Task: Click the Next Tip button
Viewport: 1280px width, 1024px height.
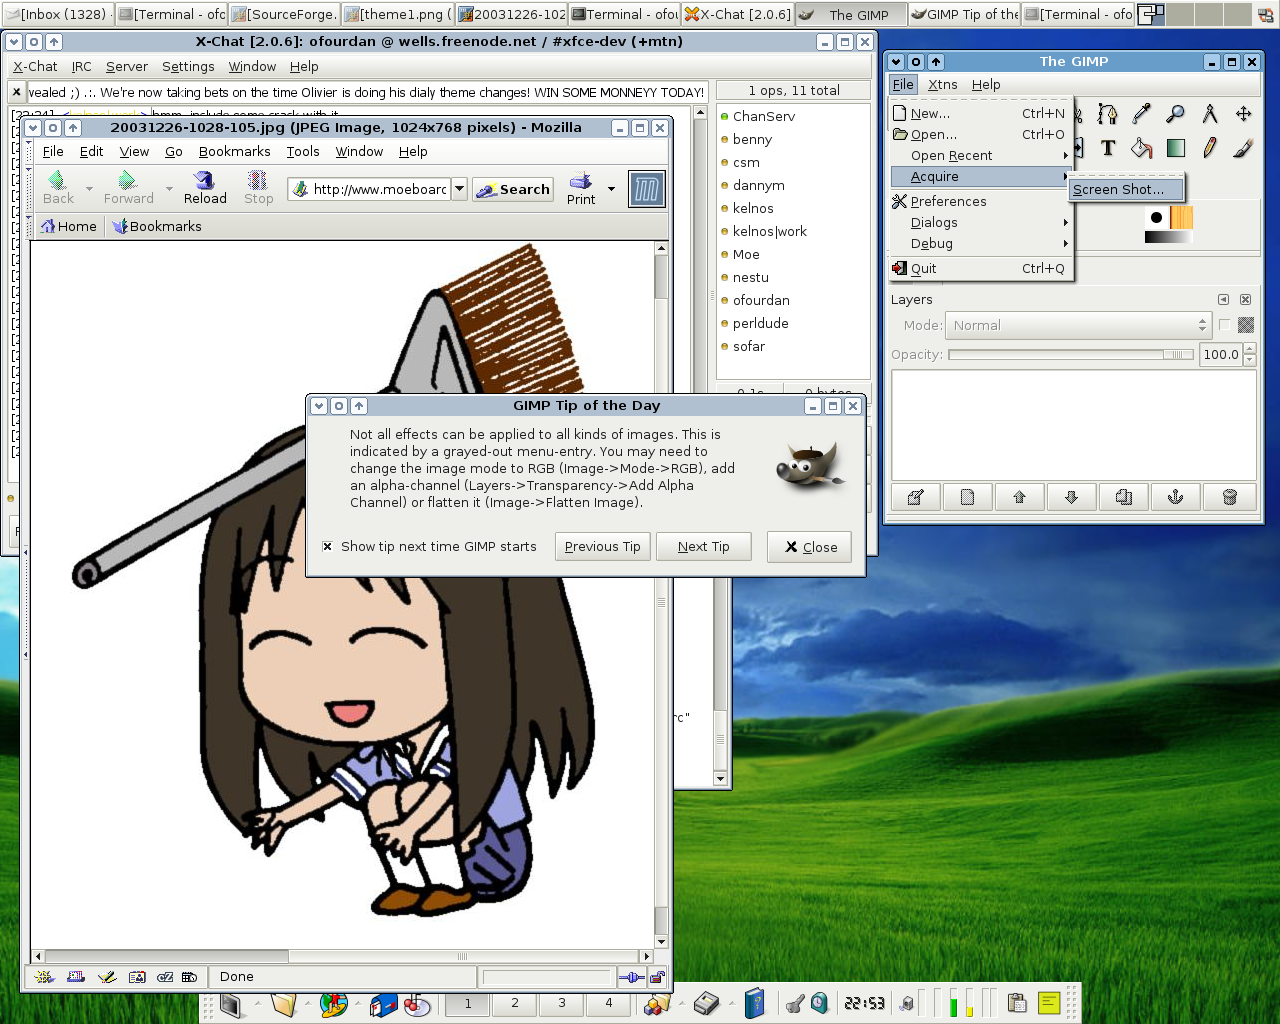Action: coord(703,547)
